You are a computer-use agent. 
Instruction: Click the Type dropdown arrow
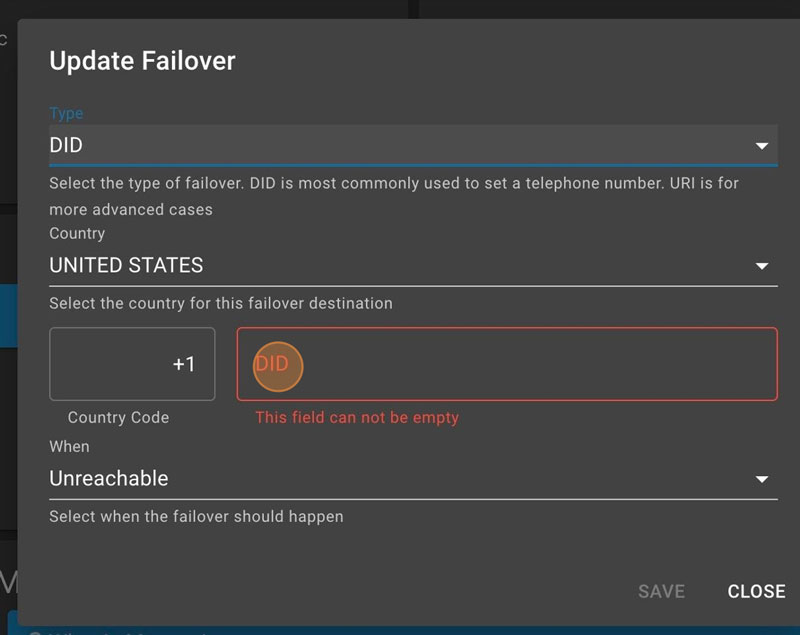[x=762, y=146]
